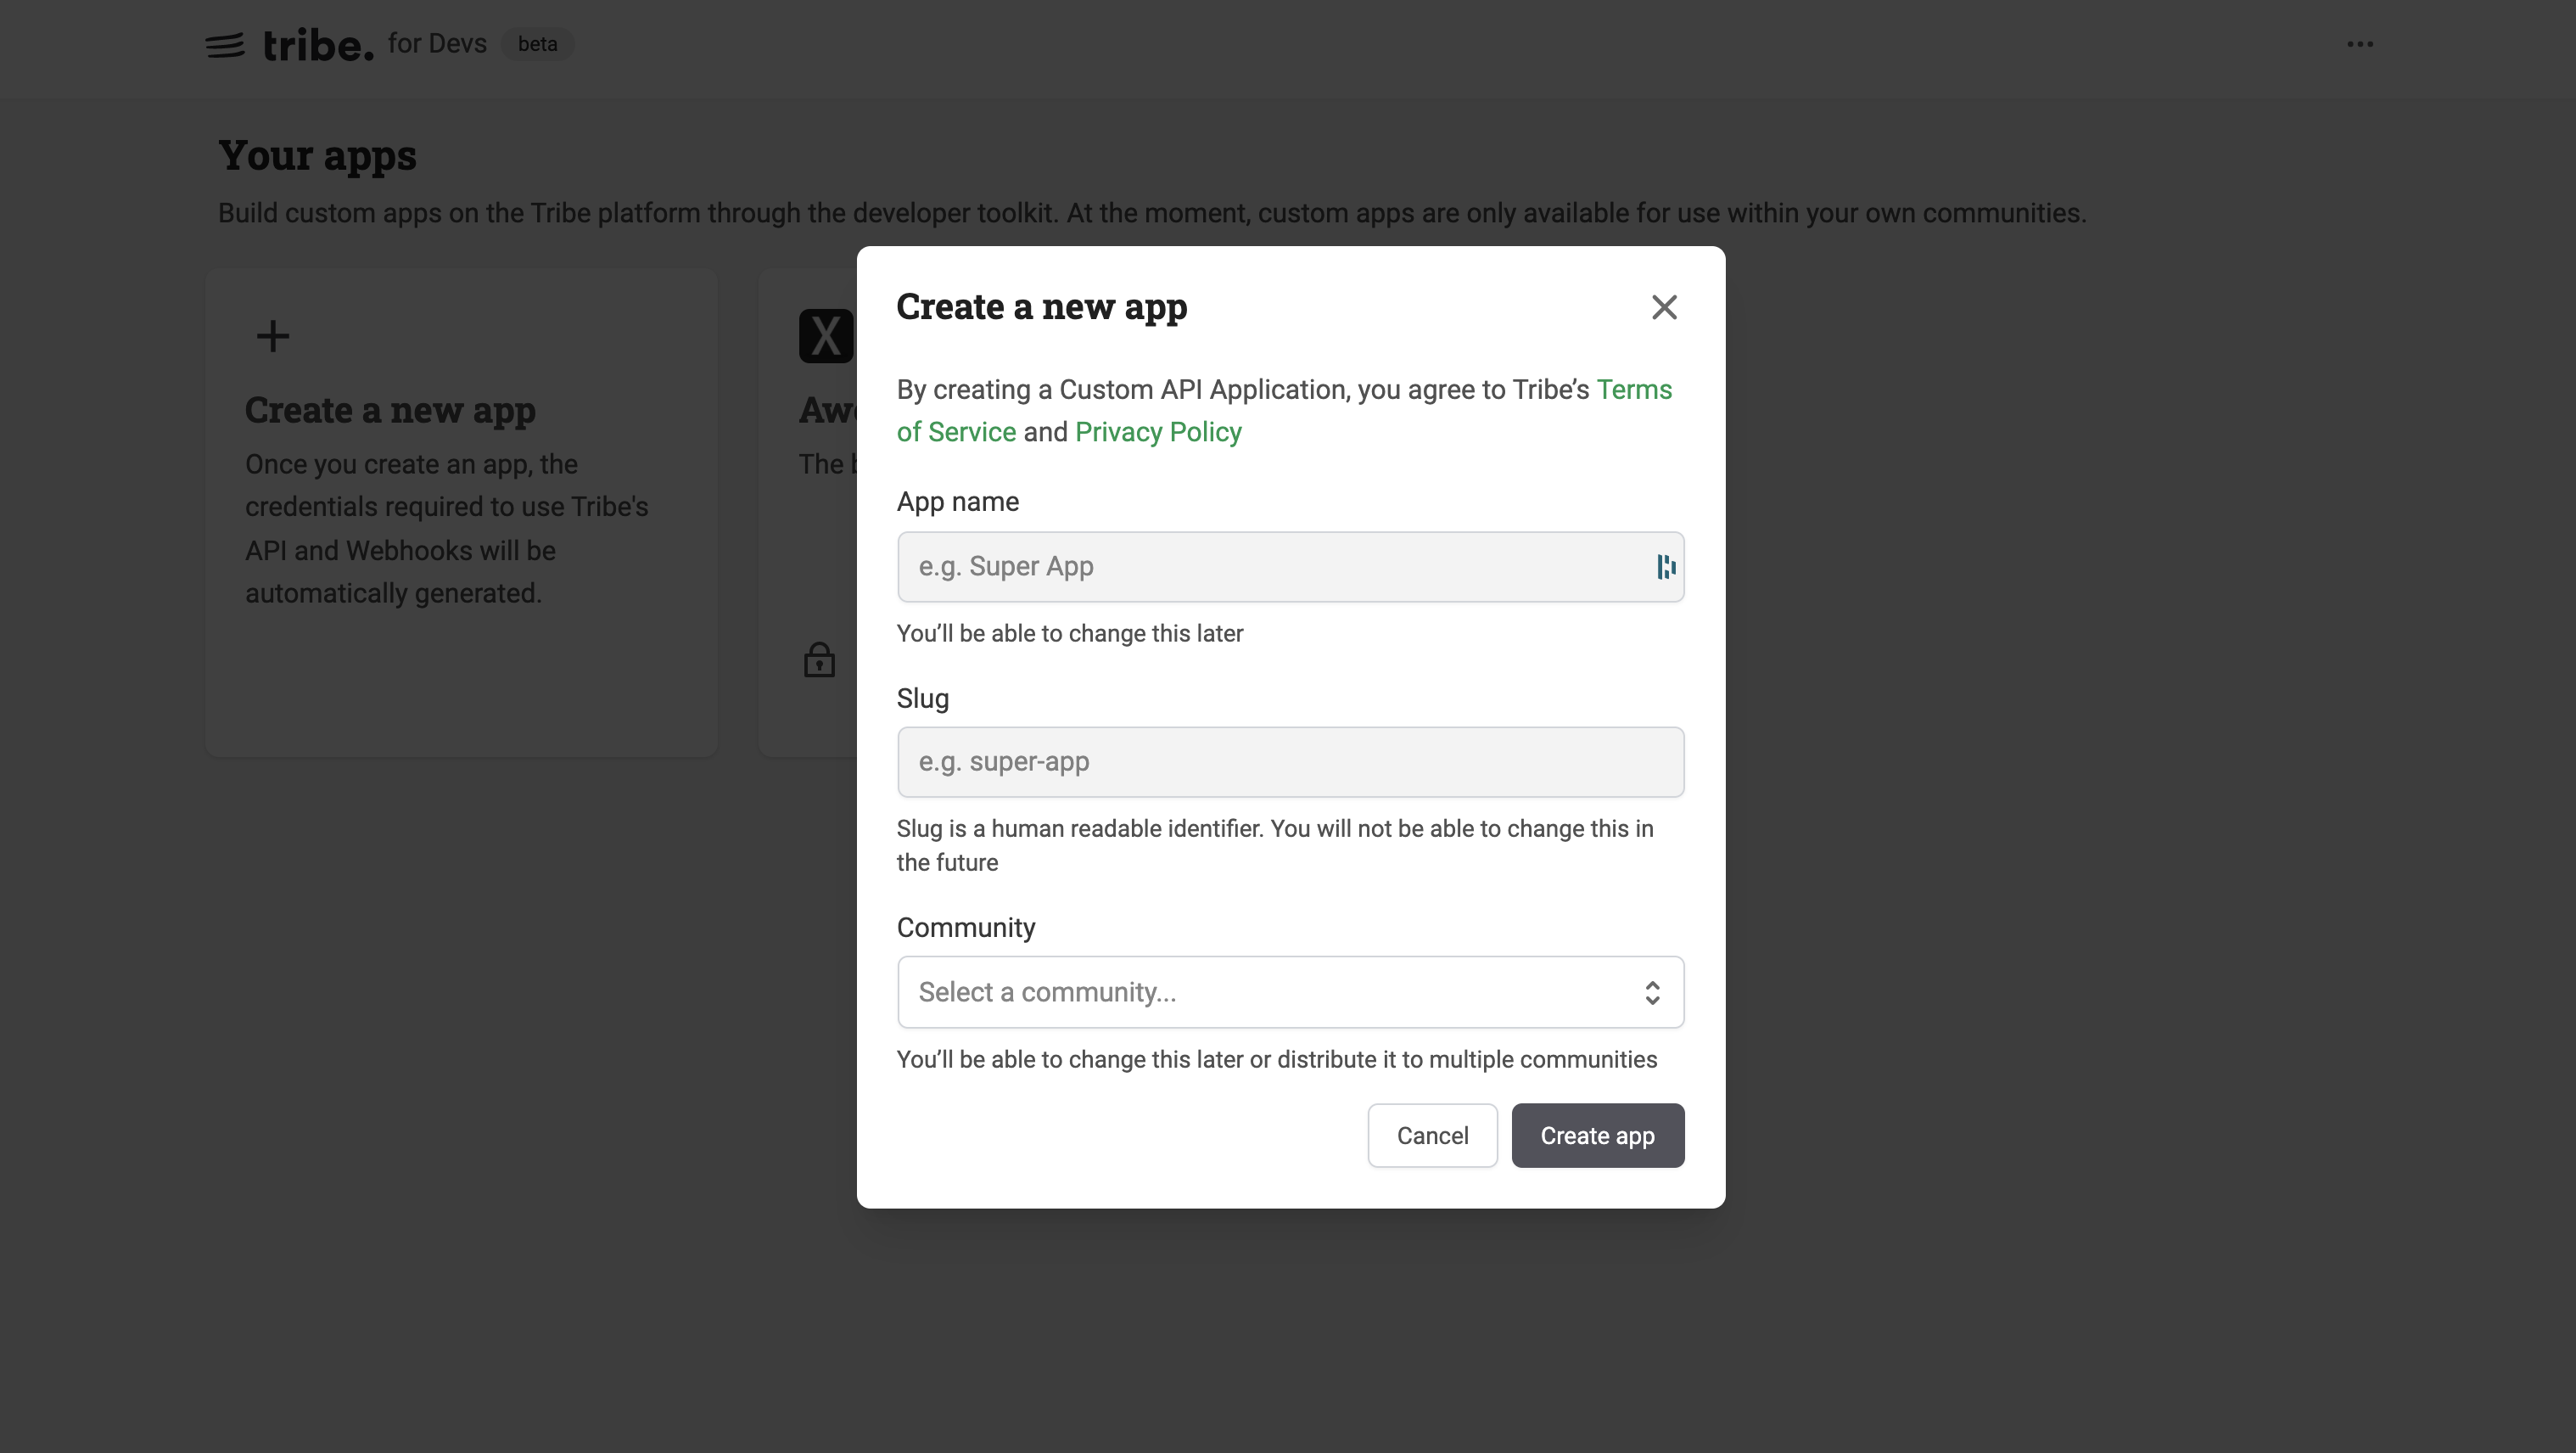The width and height of the screenshot is (2576, 1453).
Task: Open the Select a community dropdown
Action: tap(1290, 992)
